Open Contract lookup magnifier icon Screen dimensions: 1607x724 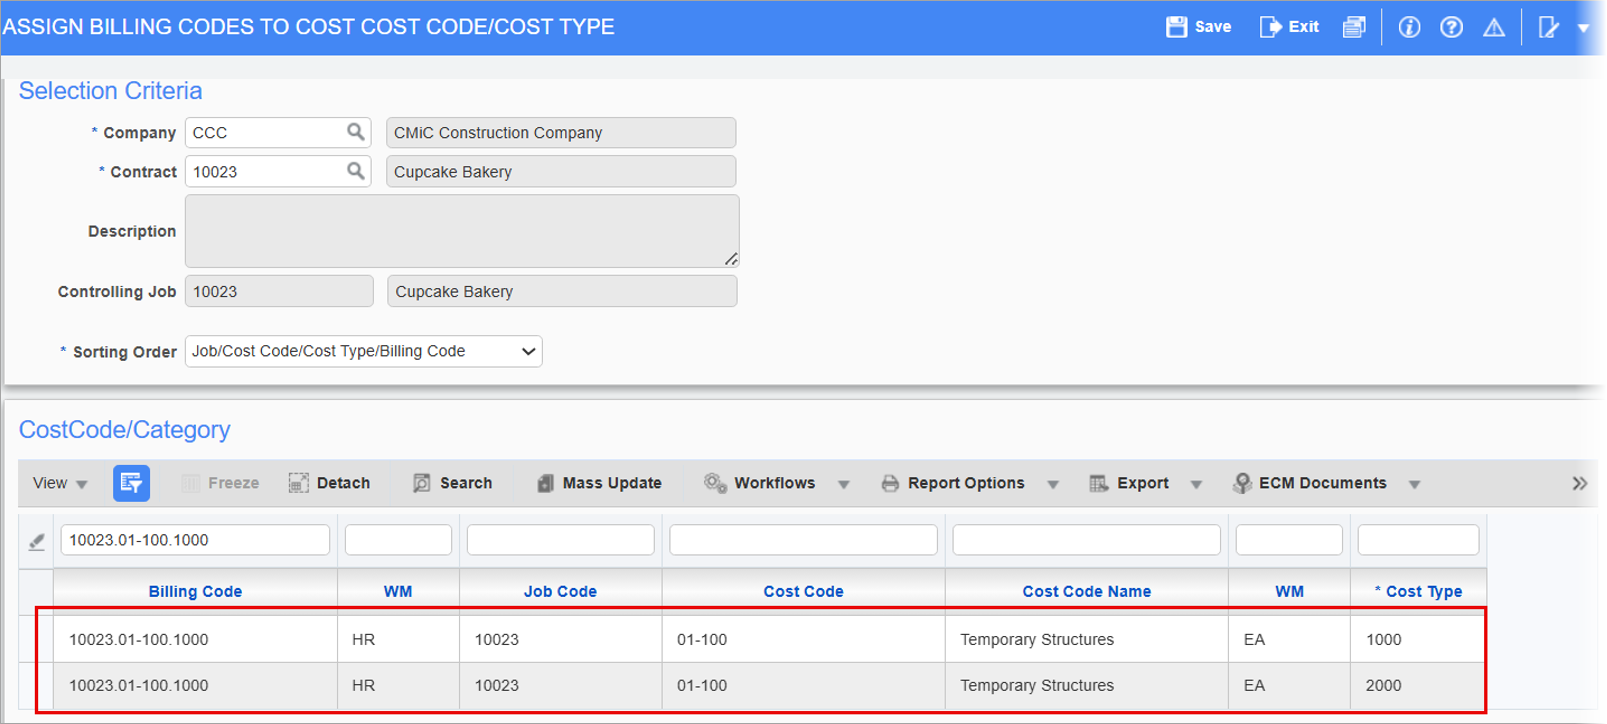click(356, 171)
